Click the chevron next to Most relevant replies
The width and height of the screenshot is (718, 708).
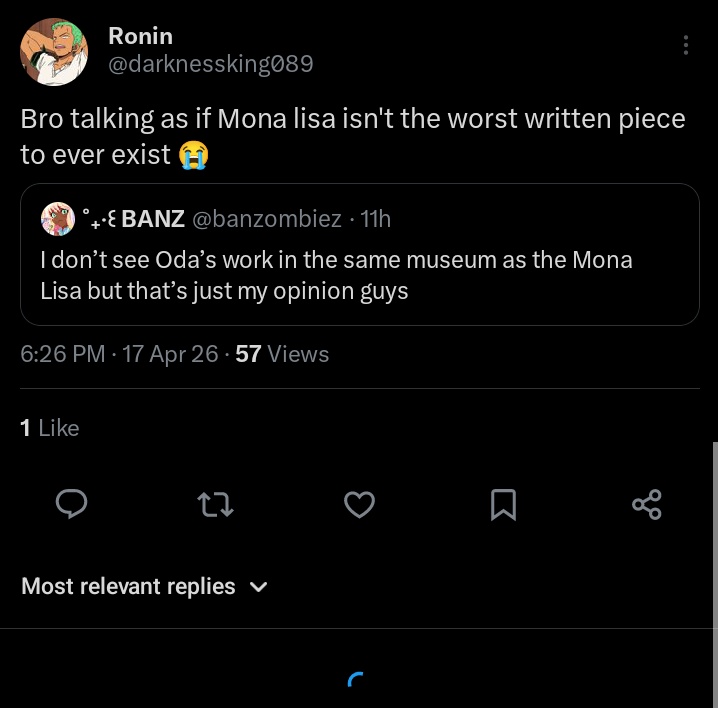point(258,587)
